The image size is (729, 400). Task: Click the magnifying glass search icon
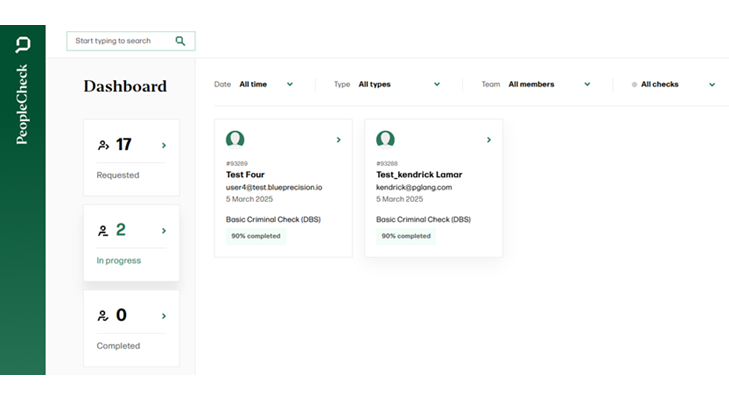pyautogui.click(x=180, y=41)
